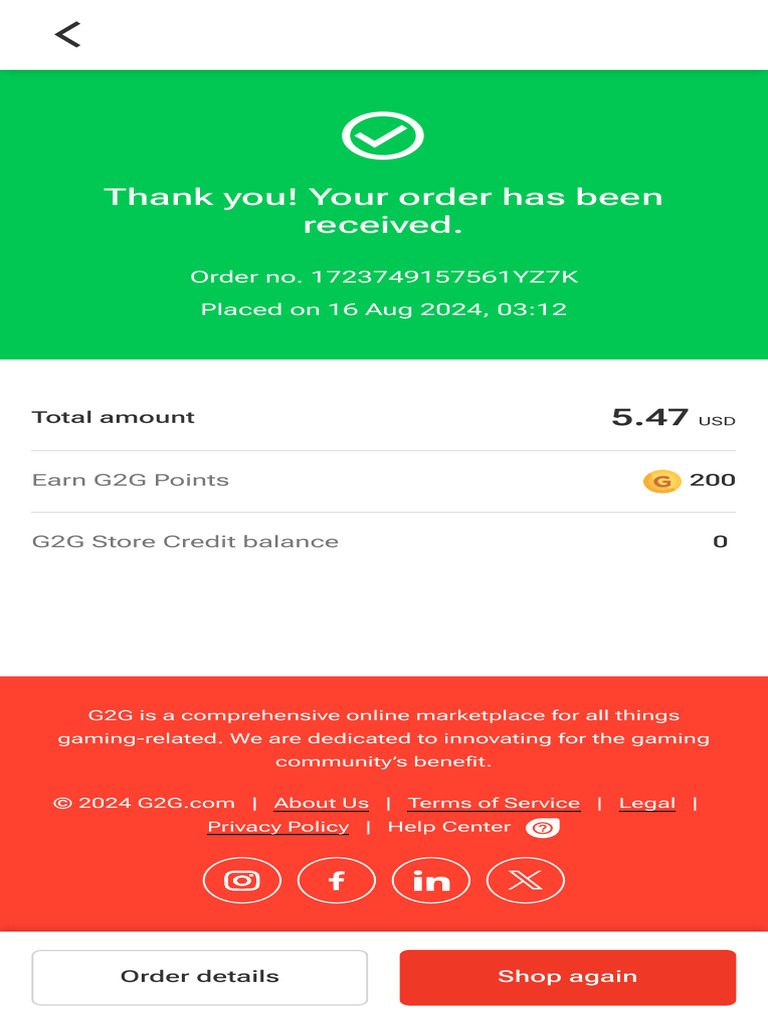Open G2G's X (Twitter) page
Image resolution: width=768 pixels, height=1024 pixels.
[525, 880]
